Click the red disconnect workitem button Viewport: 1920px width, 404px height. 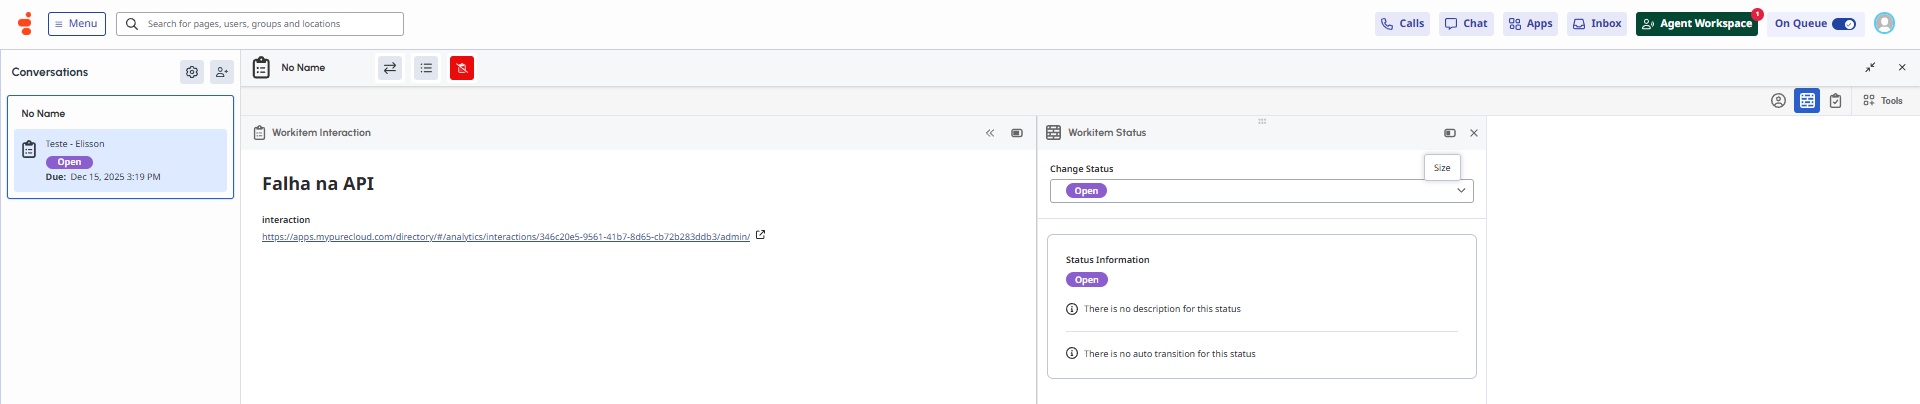[x=462, y=68]
